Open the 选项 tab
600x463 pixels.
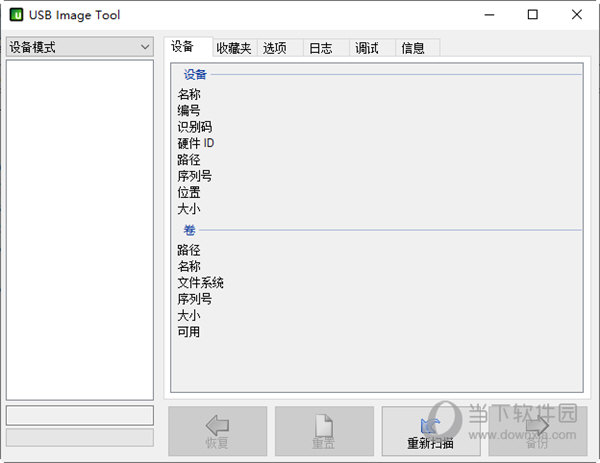click(280, 48)
